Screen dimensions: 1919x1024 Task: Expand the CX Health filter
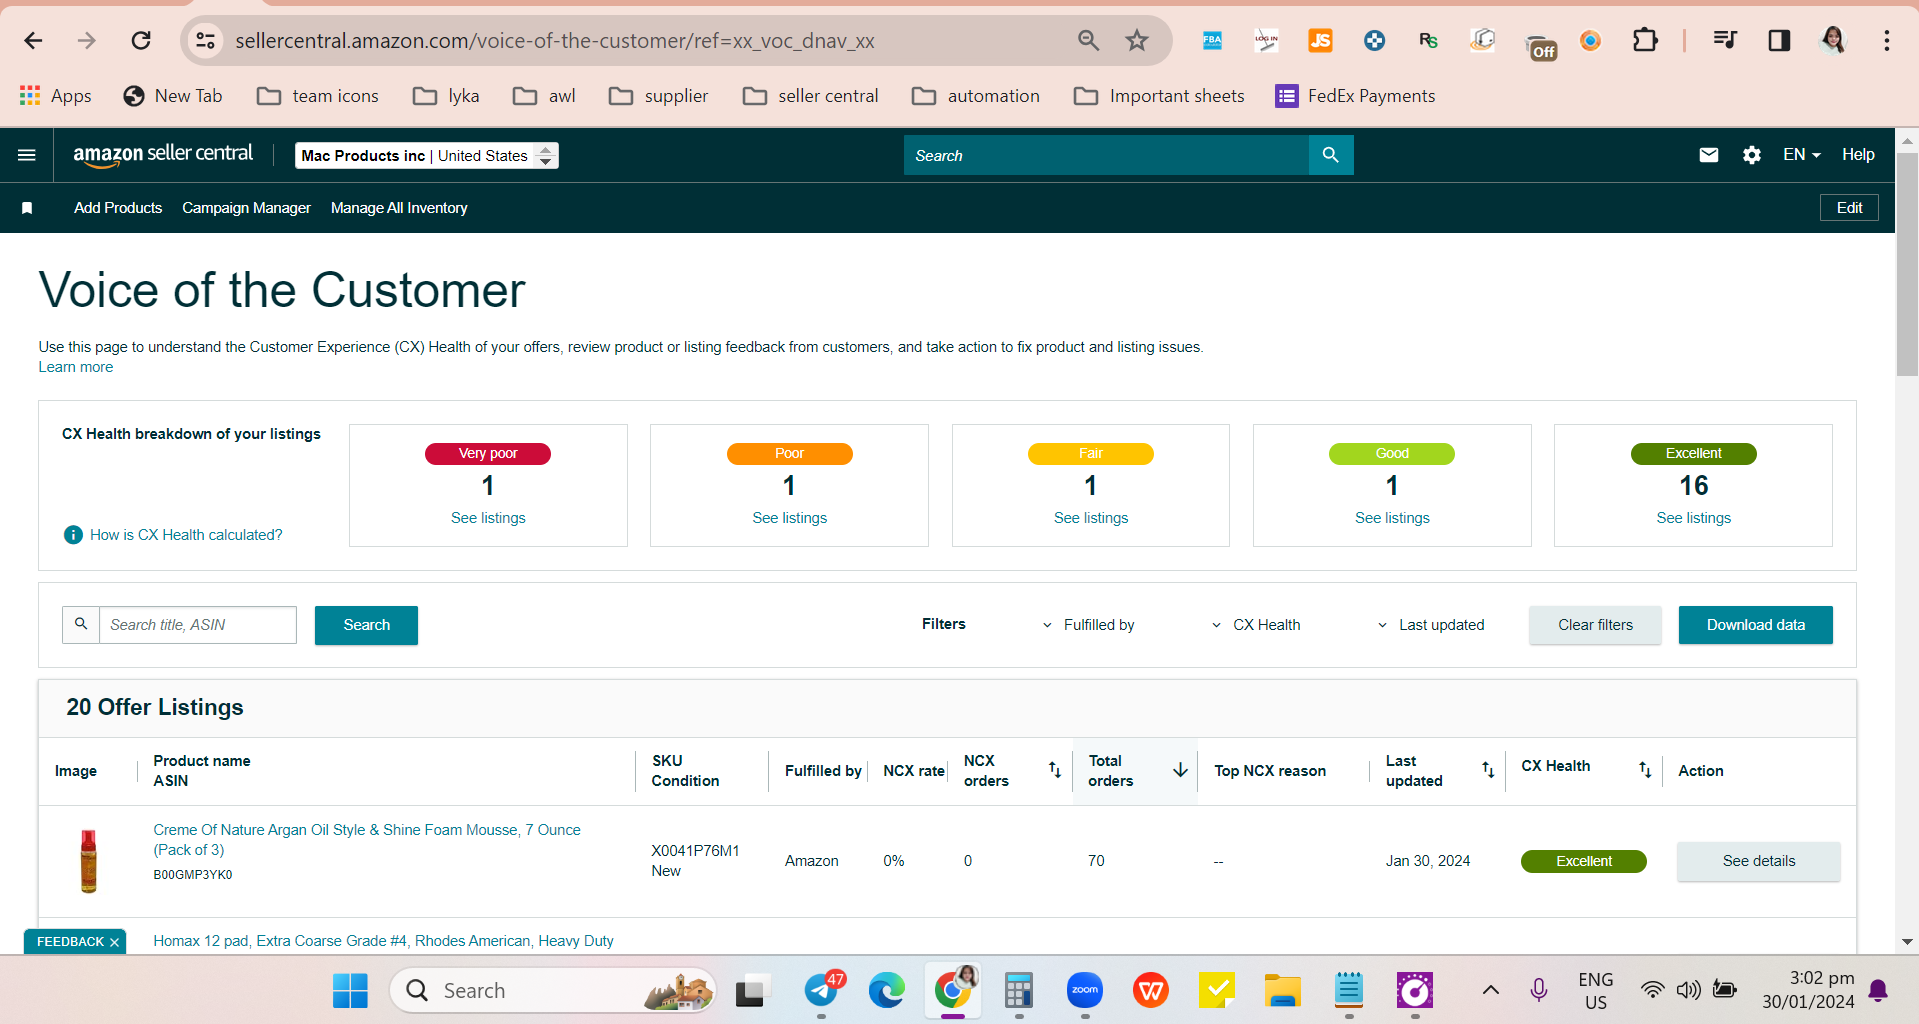click(x=1256, y=625)
